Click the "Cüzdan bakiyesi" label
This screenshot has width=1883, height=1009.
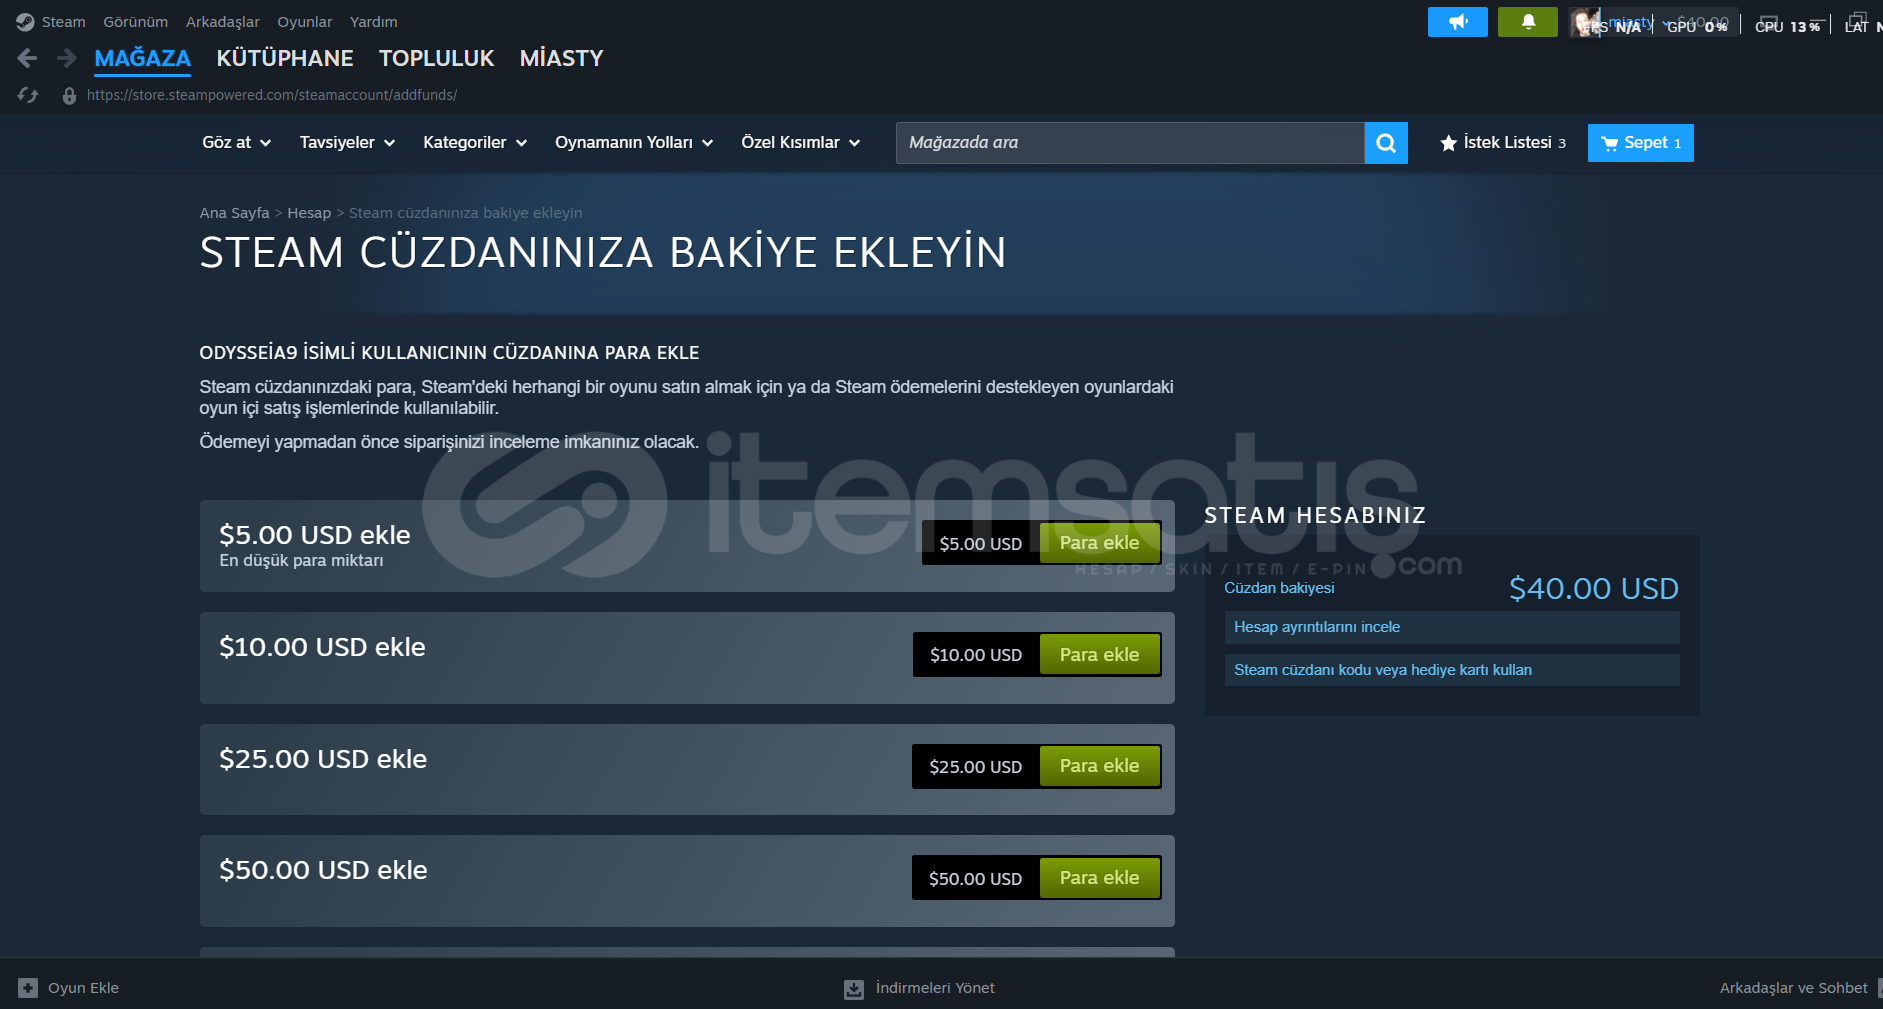pyautogui.click(x=1279, y=588)
